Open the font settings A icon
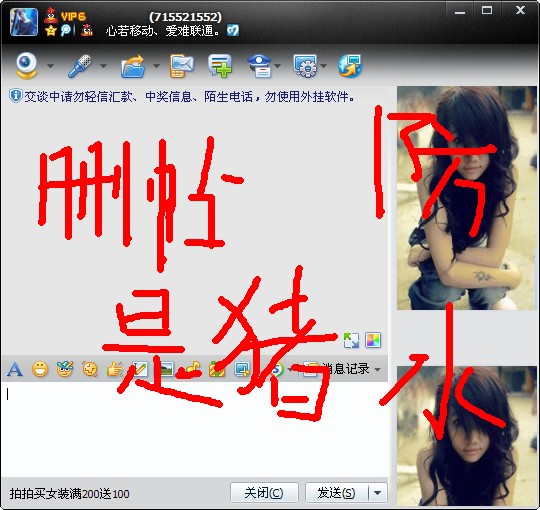 (15, 370)
